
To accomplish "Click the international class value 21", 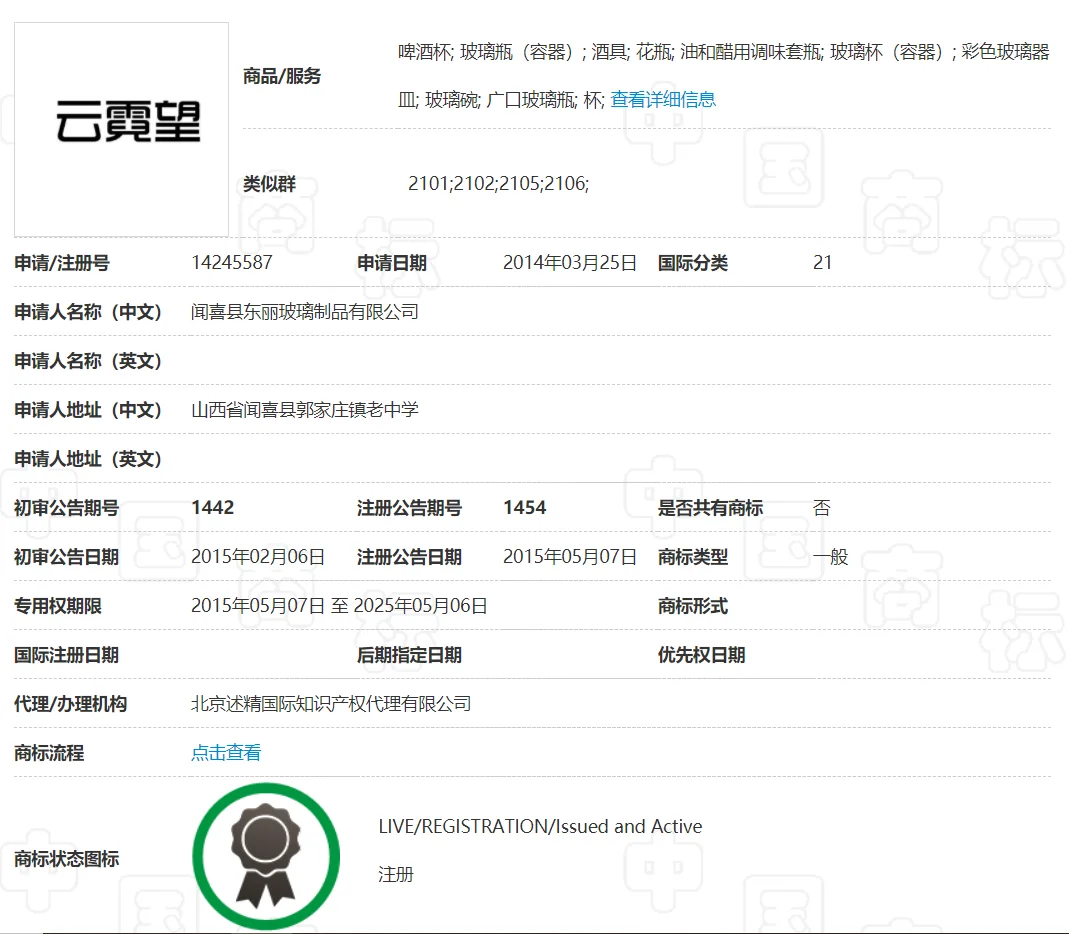I will [x=822, y=262].
